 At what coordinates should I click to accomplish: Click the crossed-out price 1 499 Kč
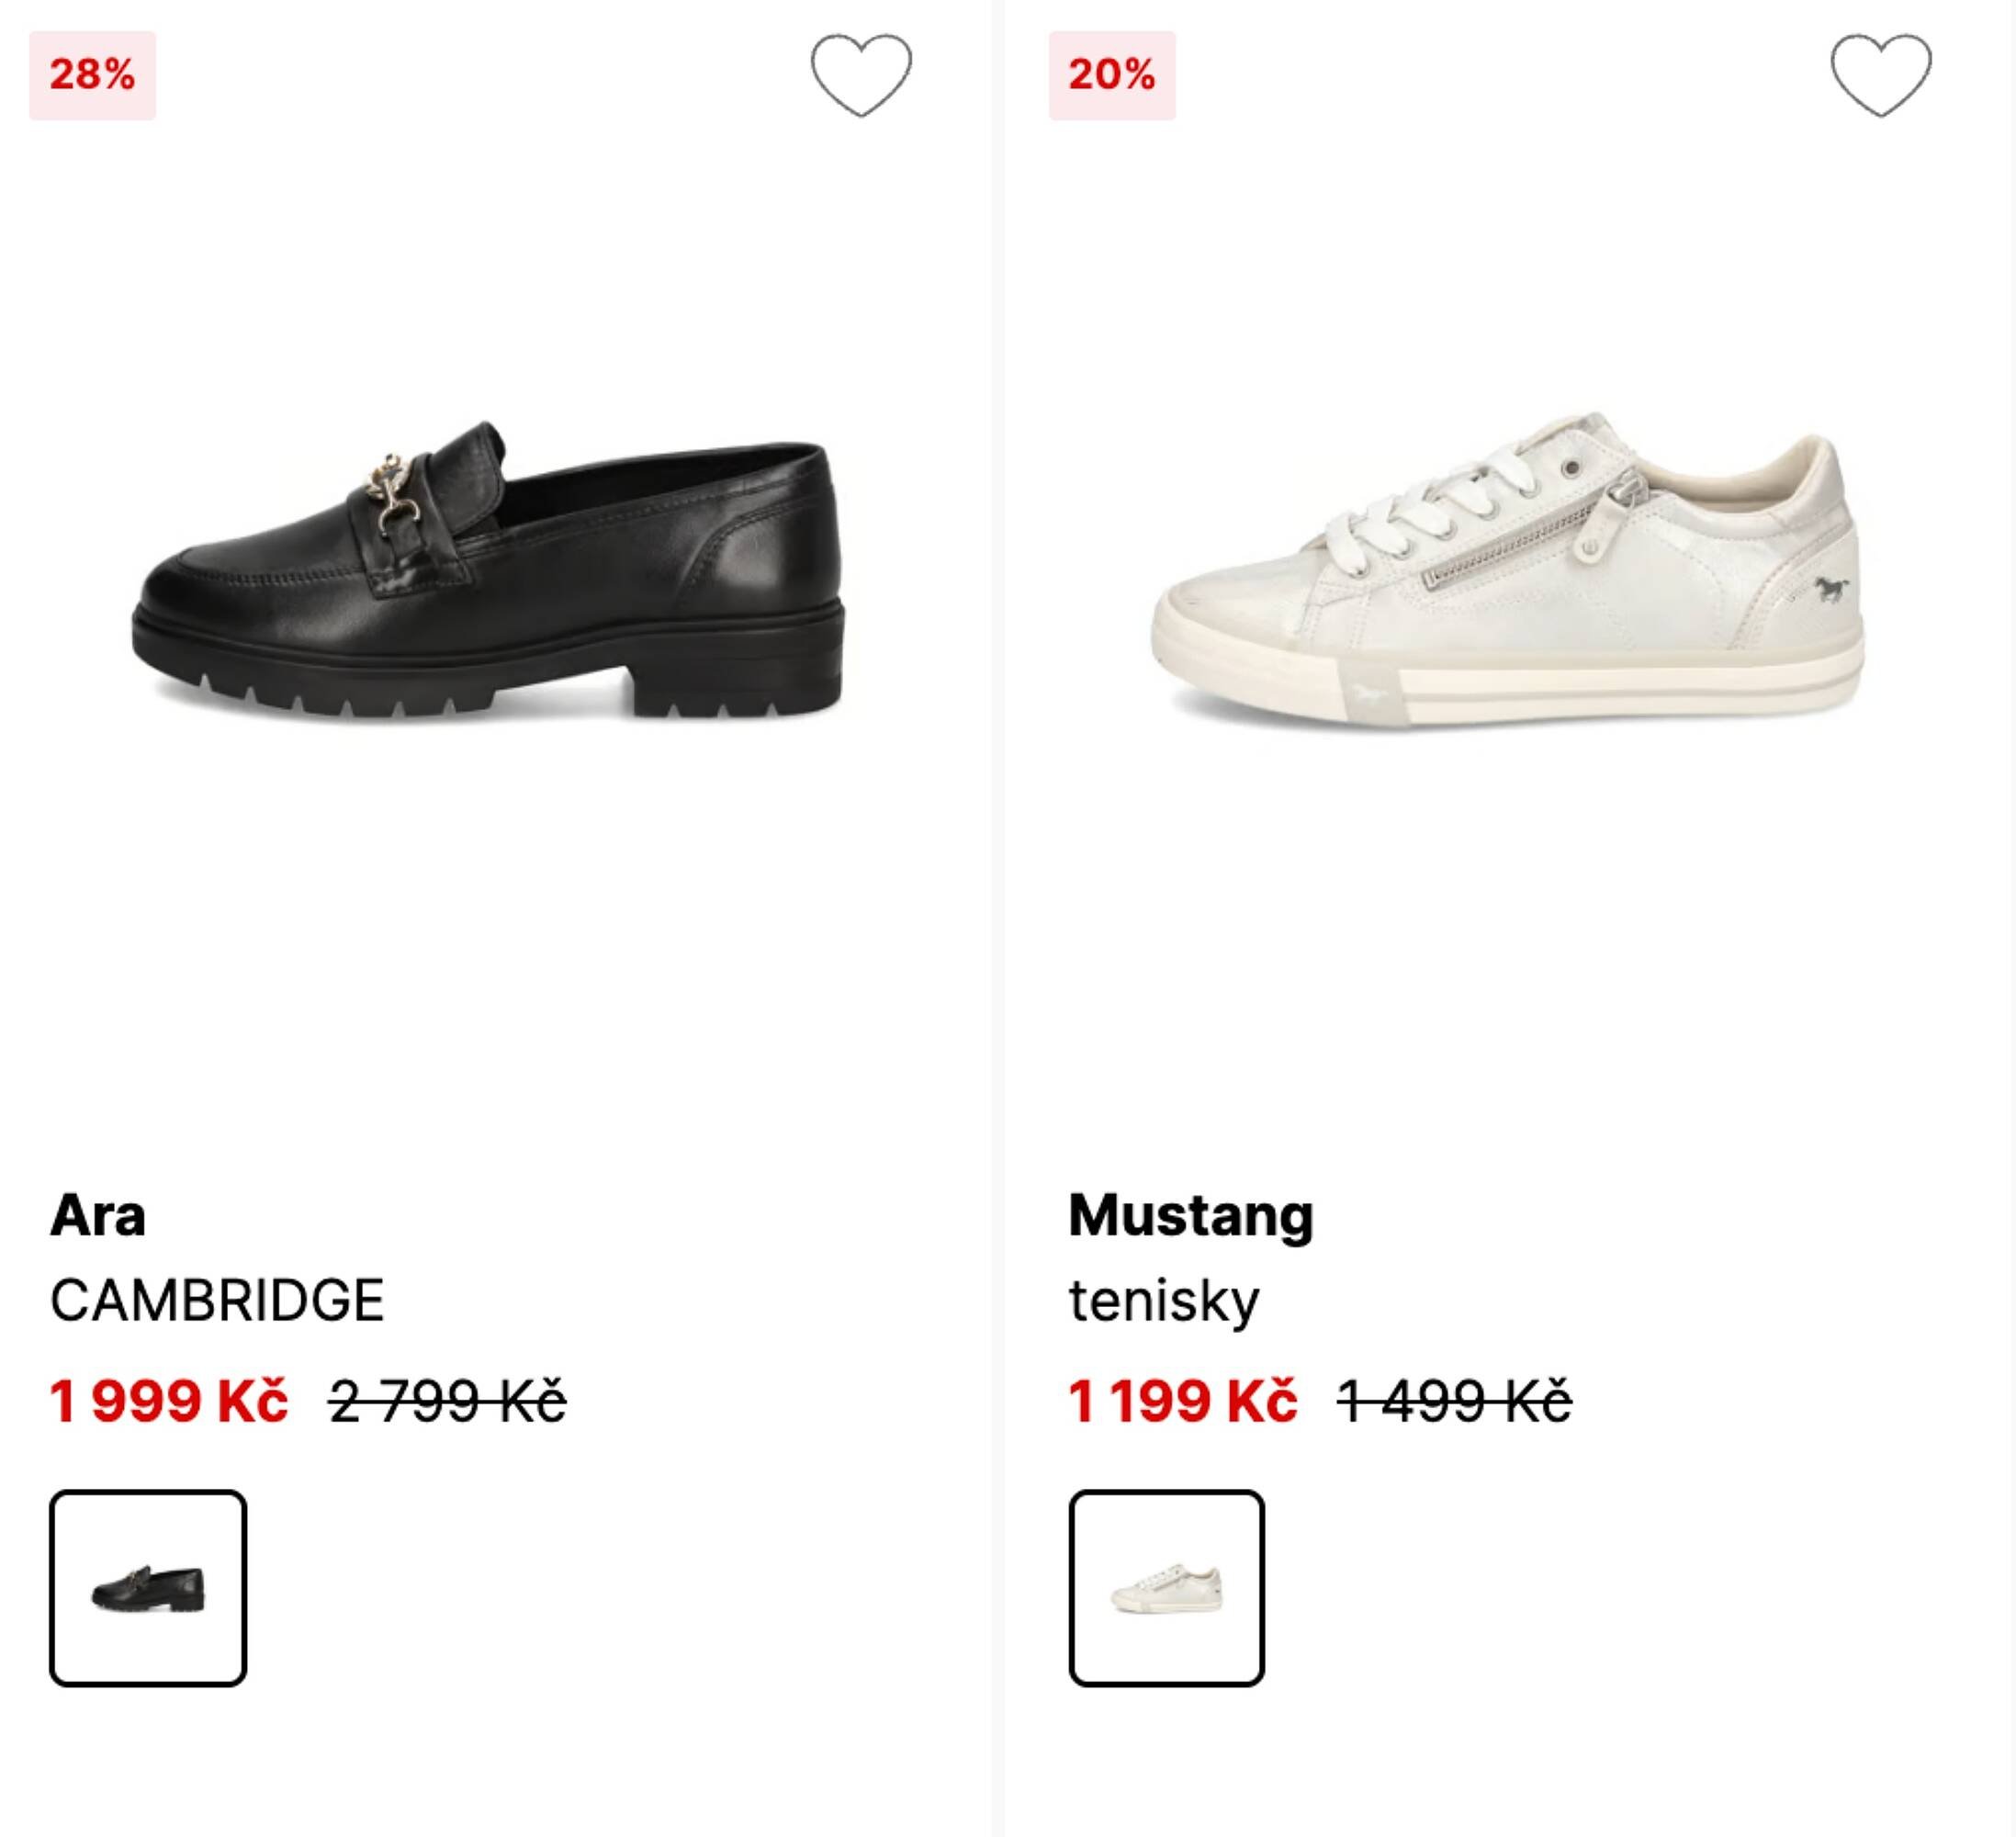(x=1454, y=1400)
